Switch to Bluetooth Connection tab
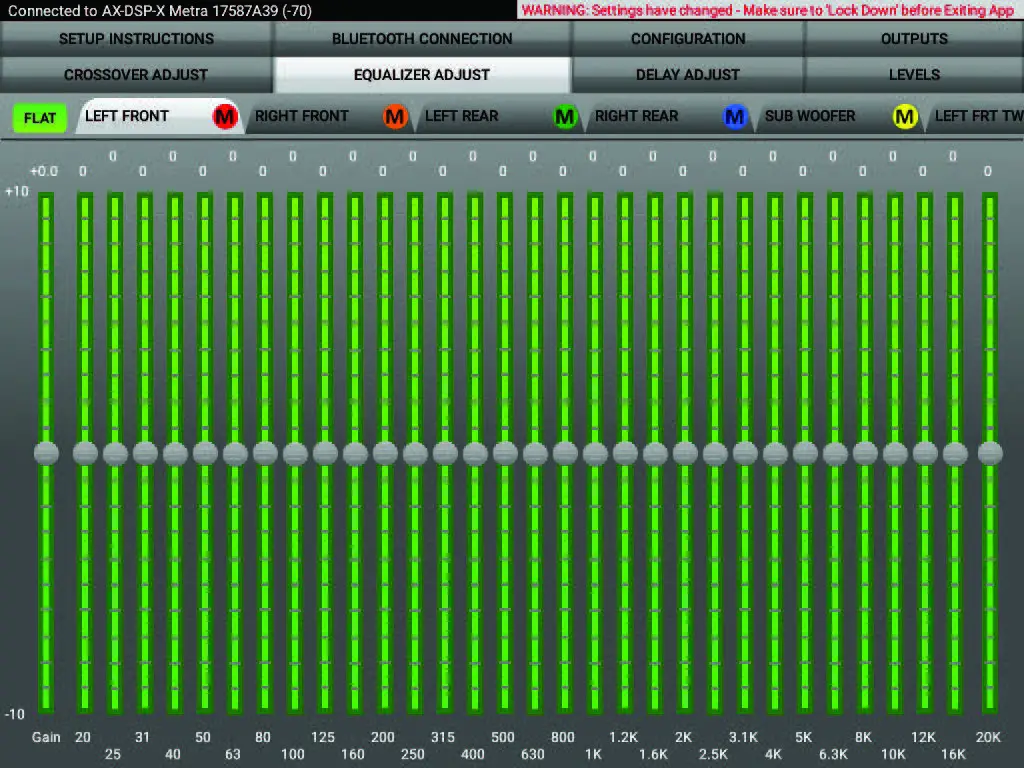The width and height of the screenshot is (1024, 768). tap(422, 39)
